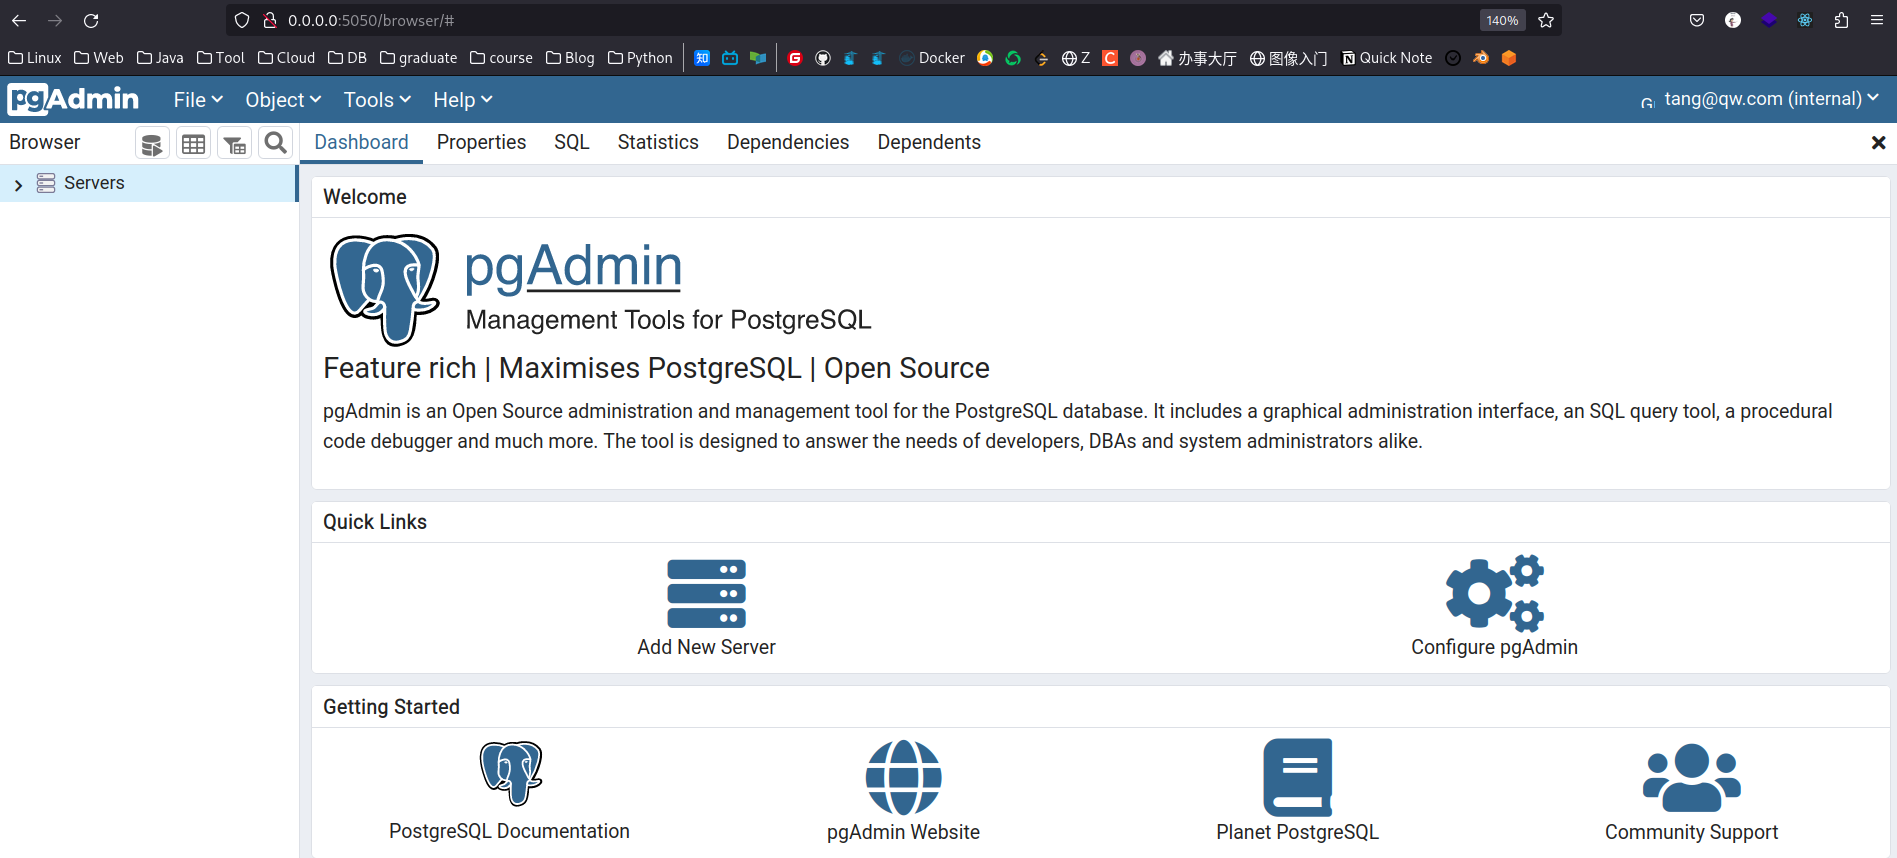1897x858 pixels.
Task: Open the graduate bookmarks folder
Action: coord(419,58)
